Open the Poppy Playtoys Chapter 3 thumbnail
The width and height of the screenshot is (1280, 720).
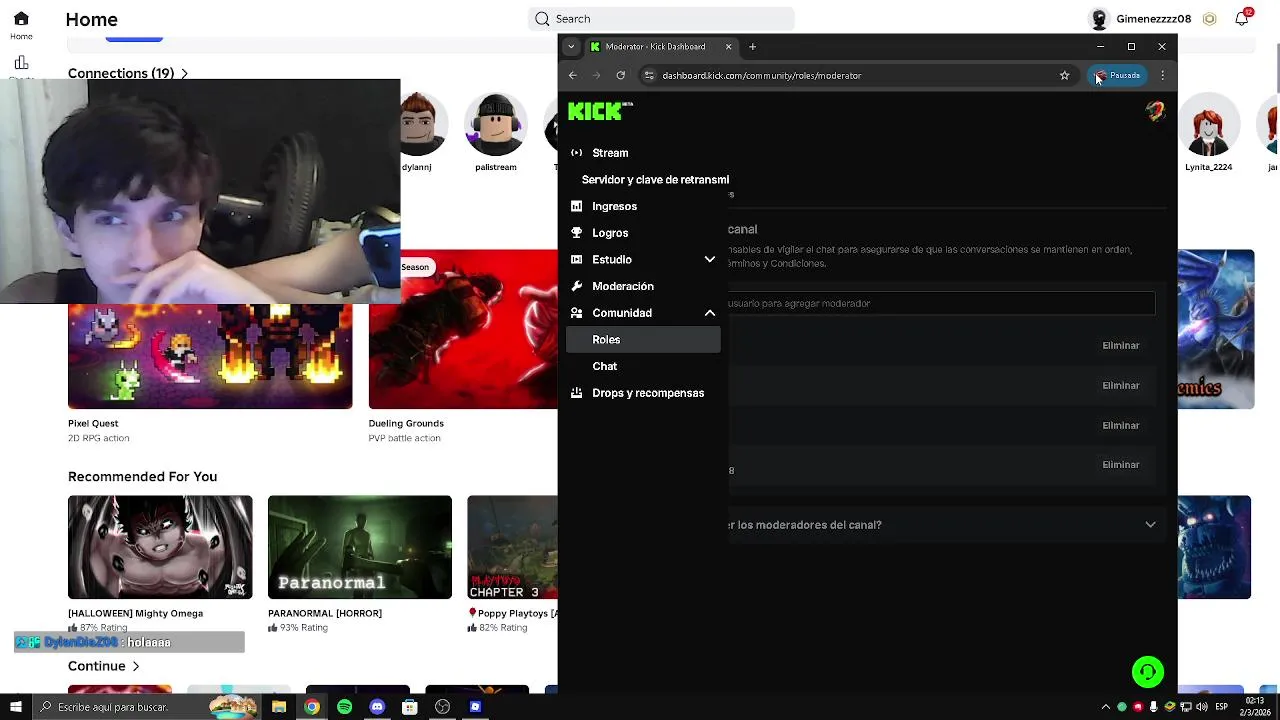(x=512, y=547)
